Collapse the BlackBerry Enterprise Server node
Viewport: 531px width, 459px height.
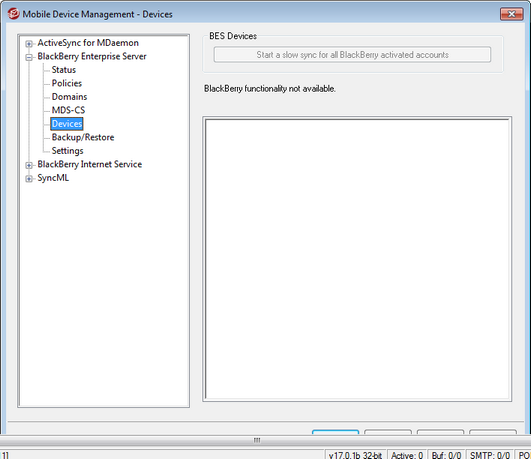coord(29,57)
